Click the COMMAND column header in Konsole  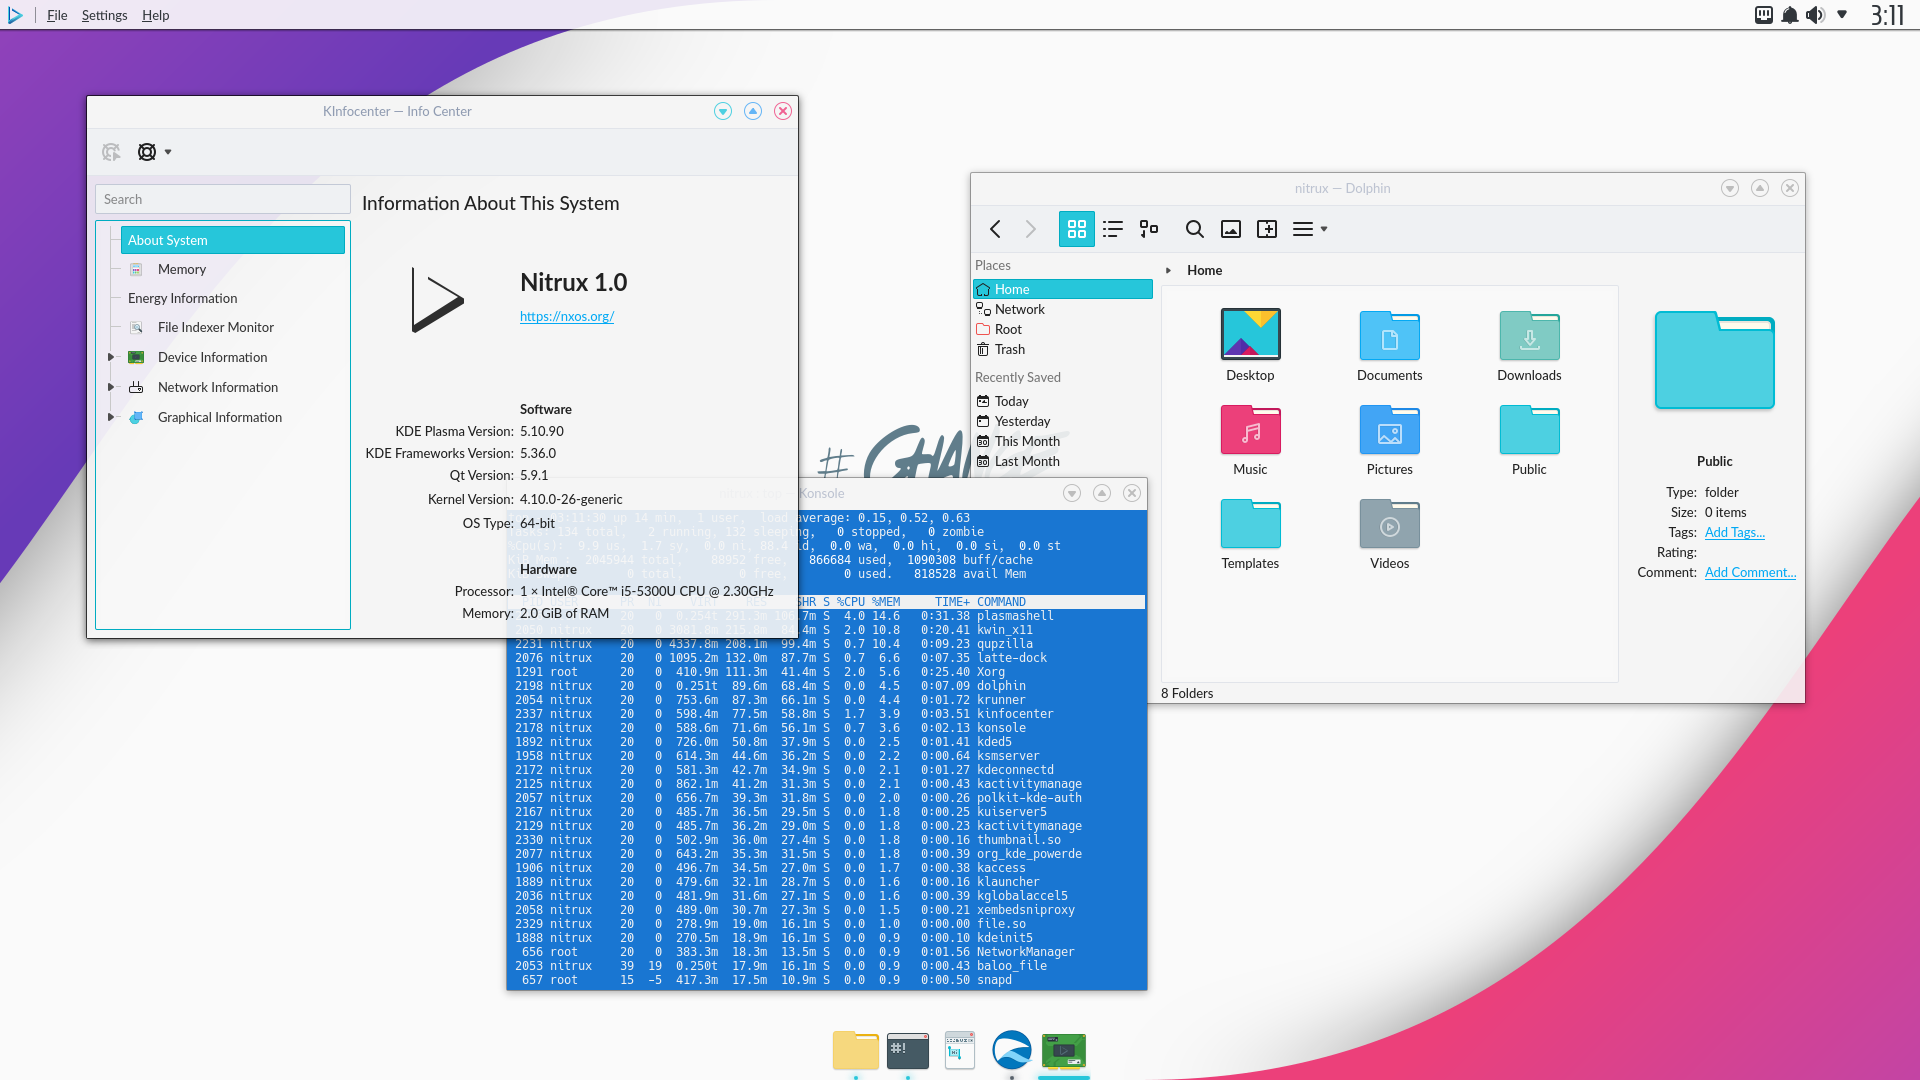point(1001,602)
